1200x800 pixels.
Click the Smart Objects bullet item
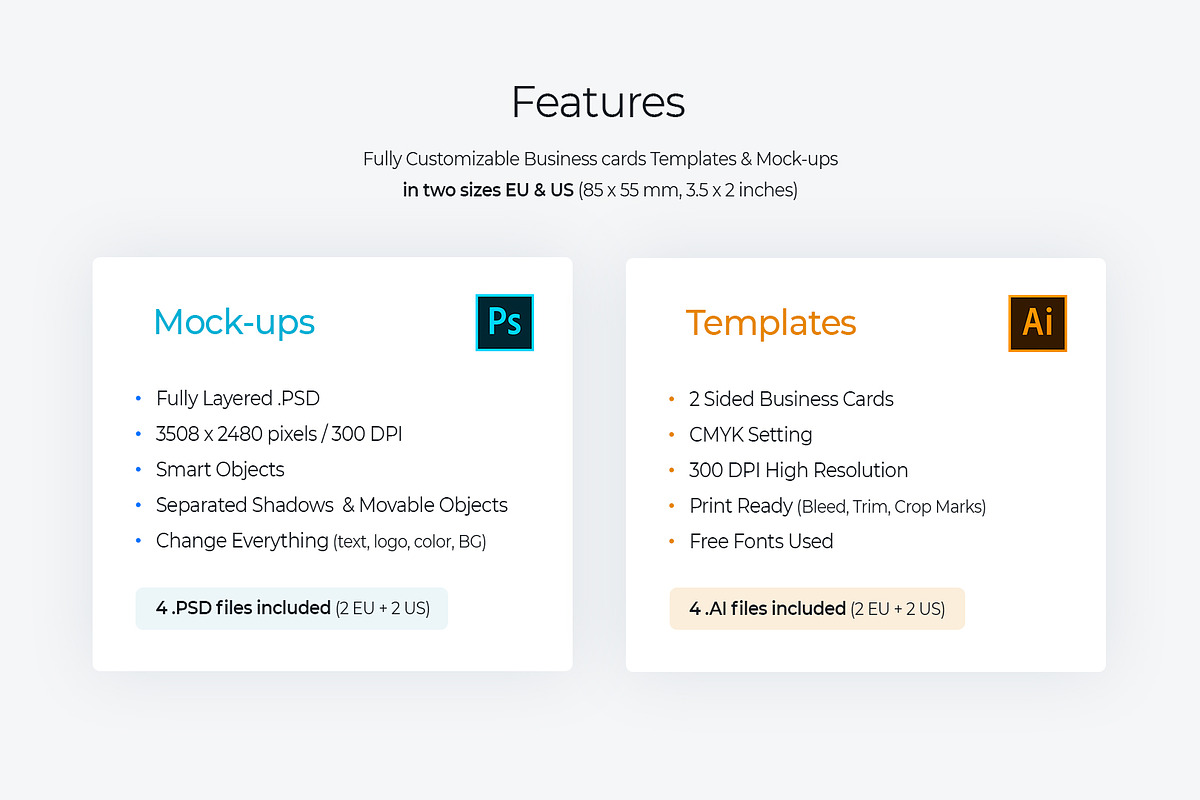click(220, 469)
